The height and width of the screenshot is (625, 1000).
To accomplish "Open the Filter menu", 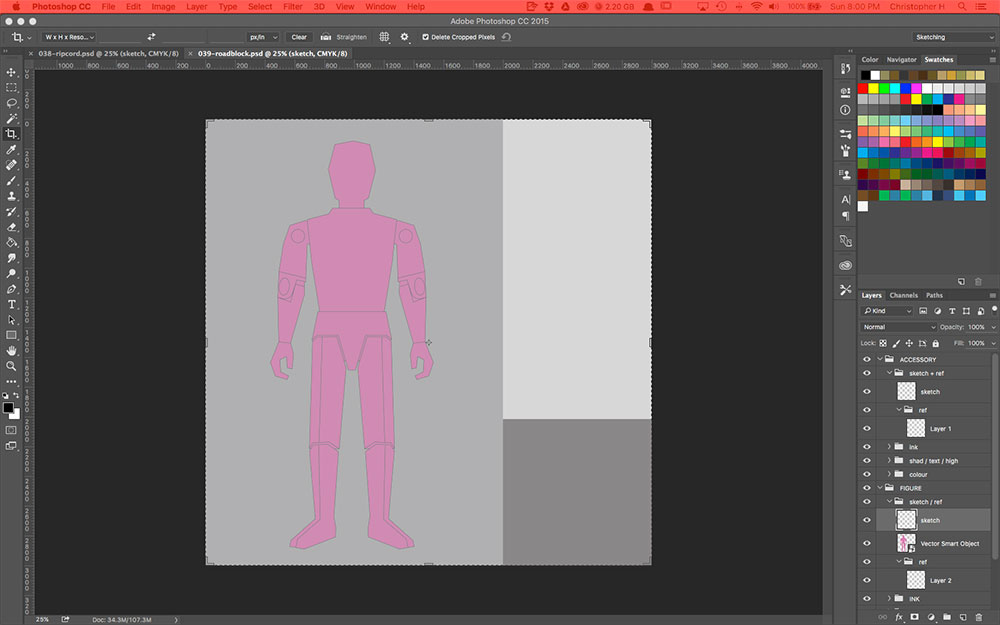I will pyautogui.click(x=292, y=7).
